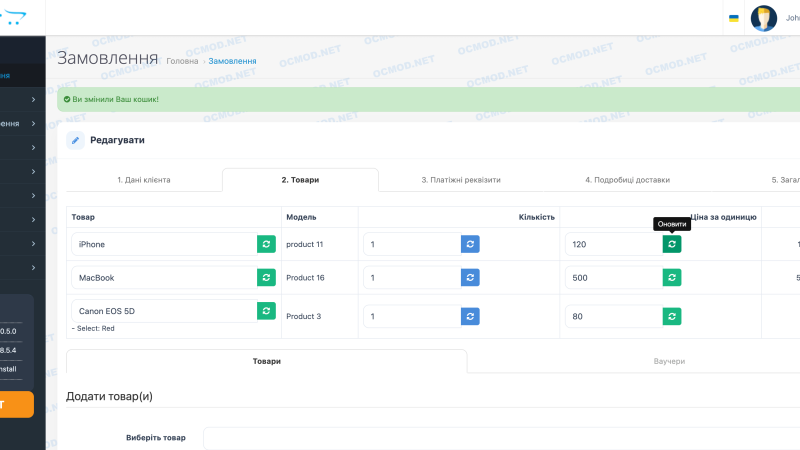Viewport: 800px width, 450px height.
Task: Refresh the iPhone product name
Action: (266, 244)
